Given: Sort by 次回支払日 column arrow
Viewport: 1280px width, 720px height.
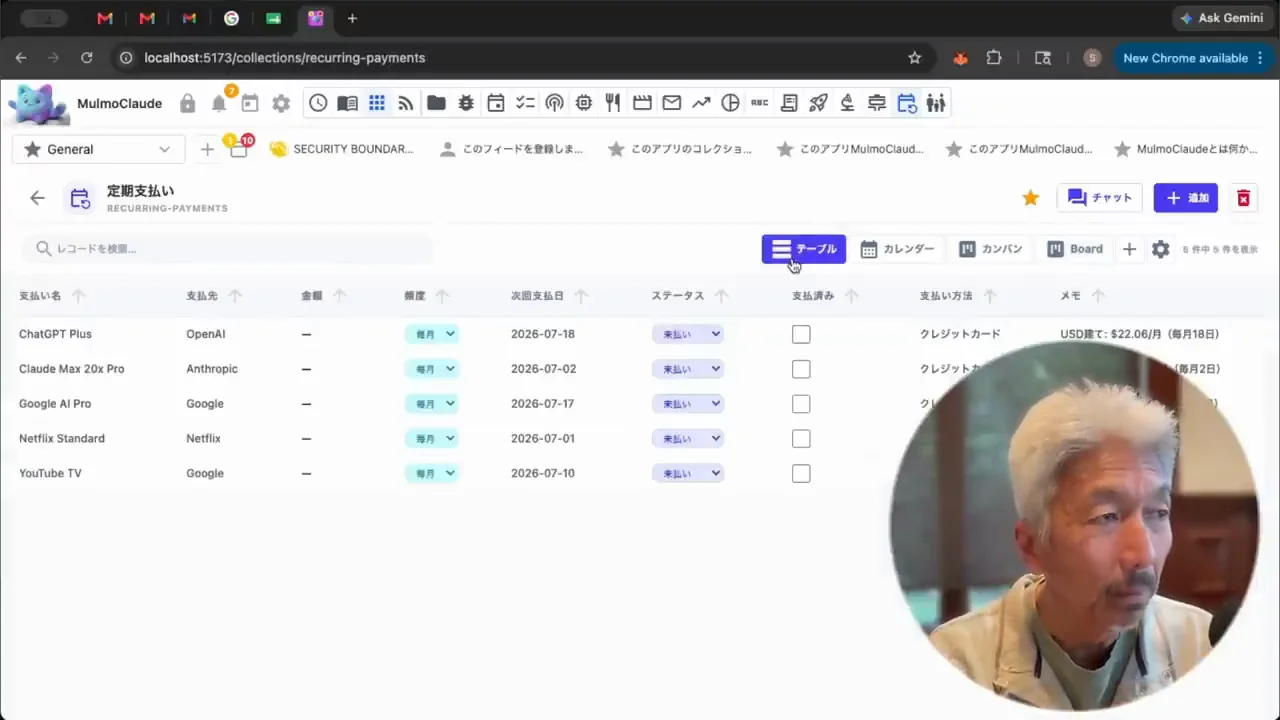Looking at the screenshot, I should 581,296.
